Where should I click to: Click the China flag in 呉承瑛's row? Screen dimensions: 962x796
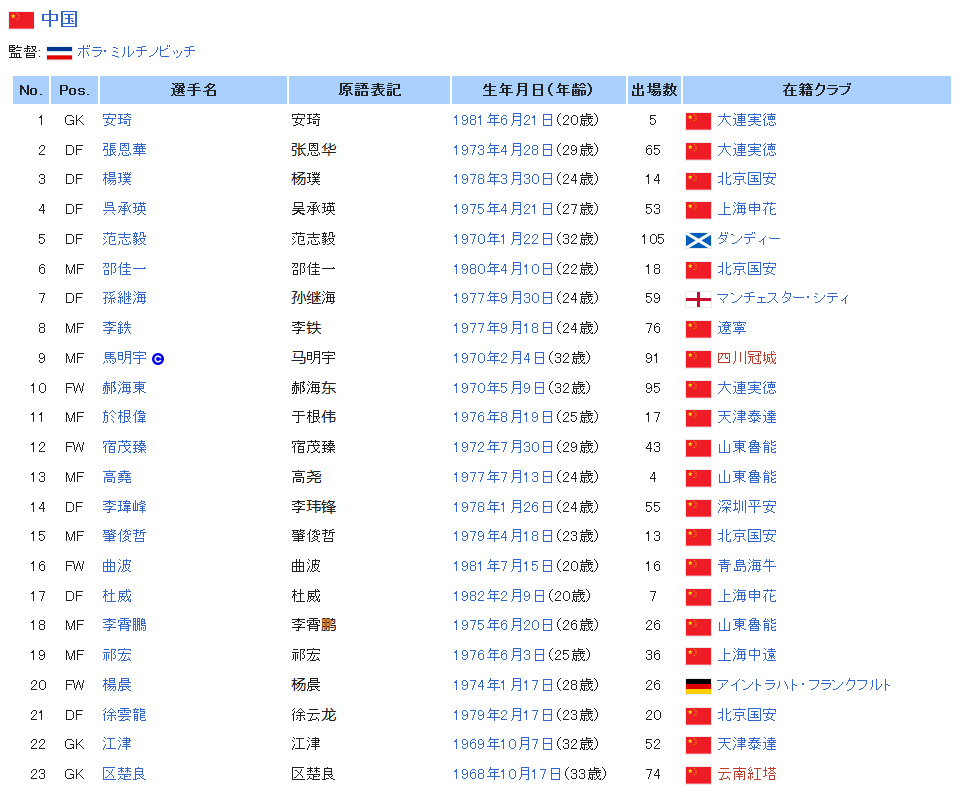698,210
